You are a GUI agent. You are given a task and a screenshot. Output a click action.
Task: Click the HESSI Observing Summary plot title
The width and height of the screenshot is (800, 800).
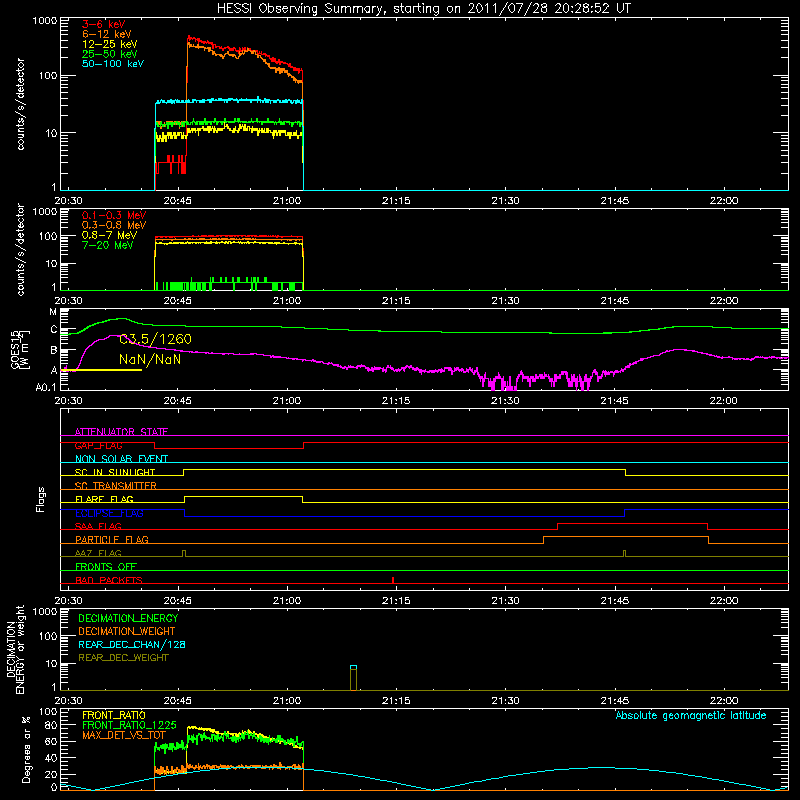pyautogui.click(x=423, y=9)
